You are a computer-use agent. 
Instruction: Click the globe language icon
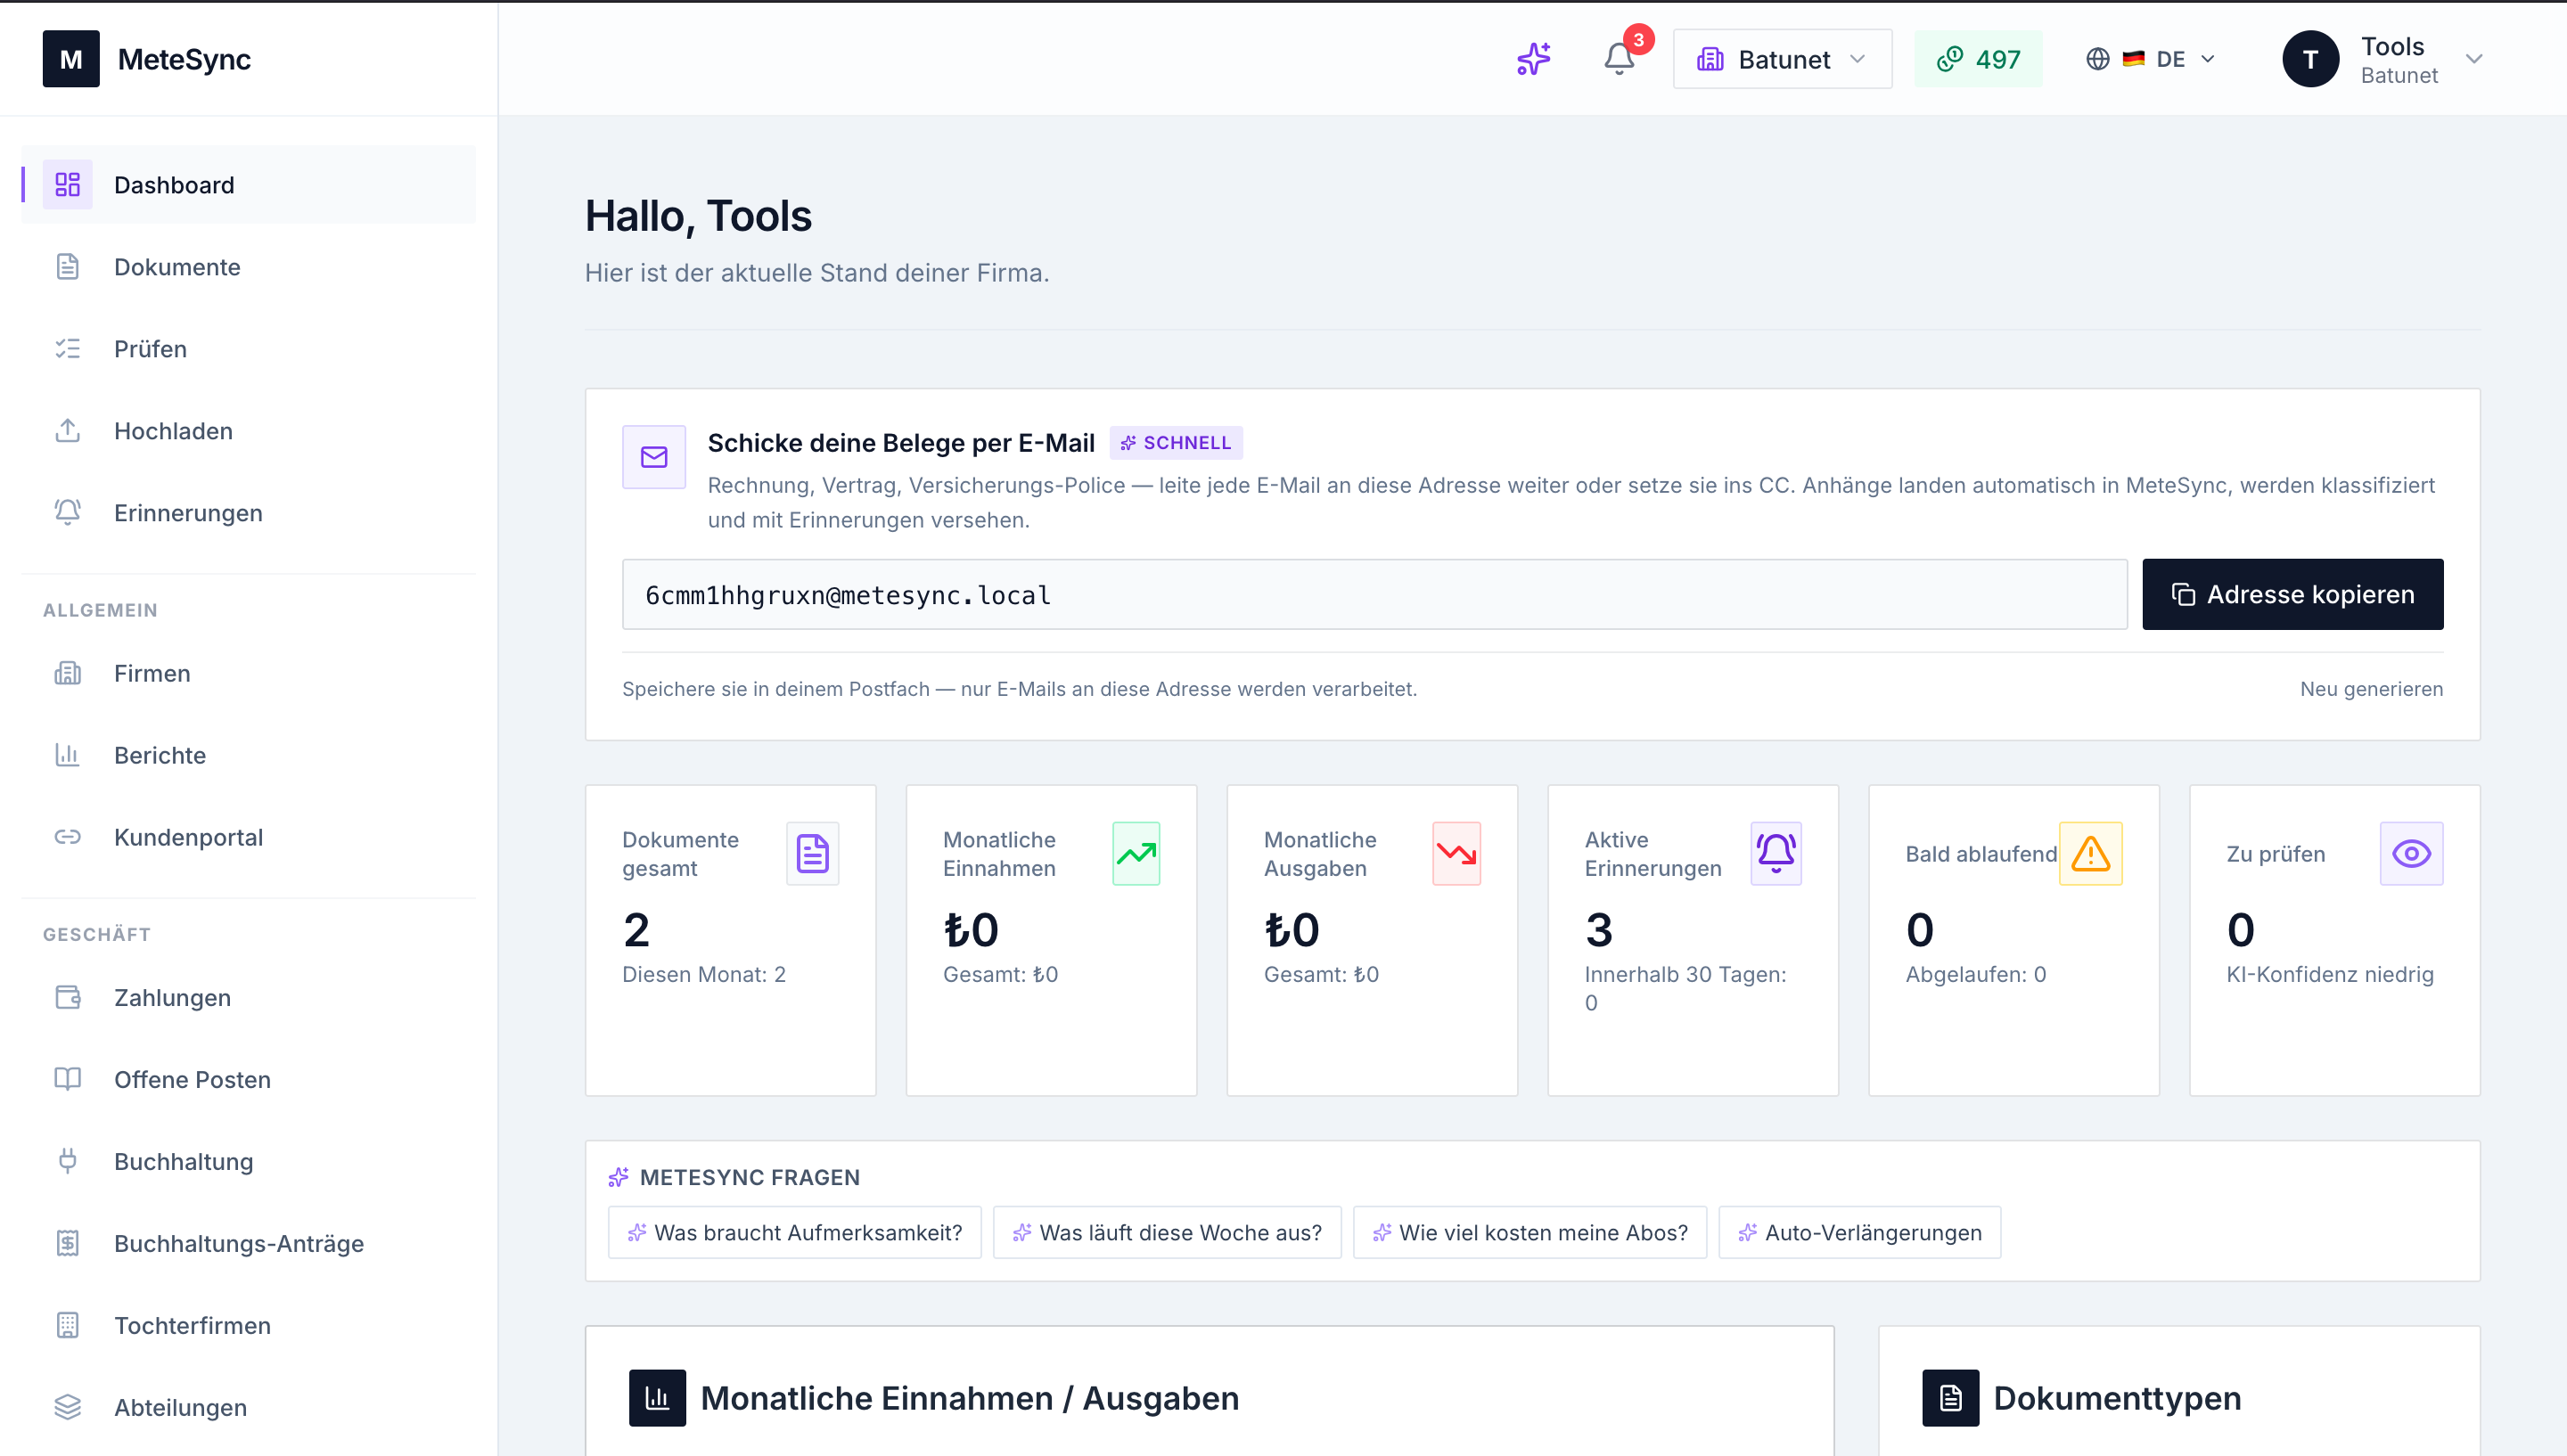coord(2098,59)
